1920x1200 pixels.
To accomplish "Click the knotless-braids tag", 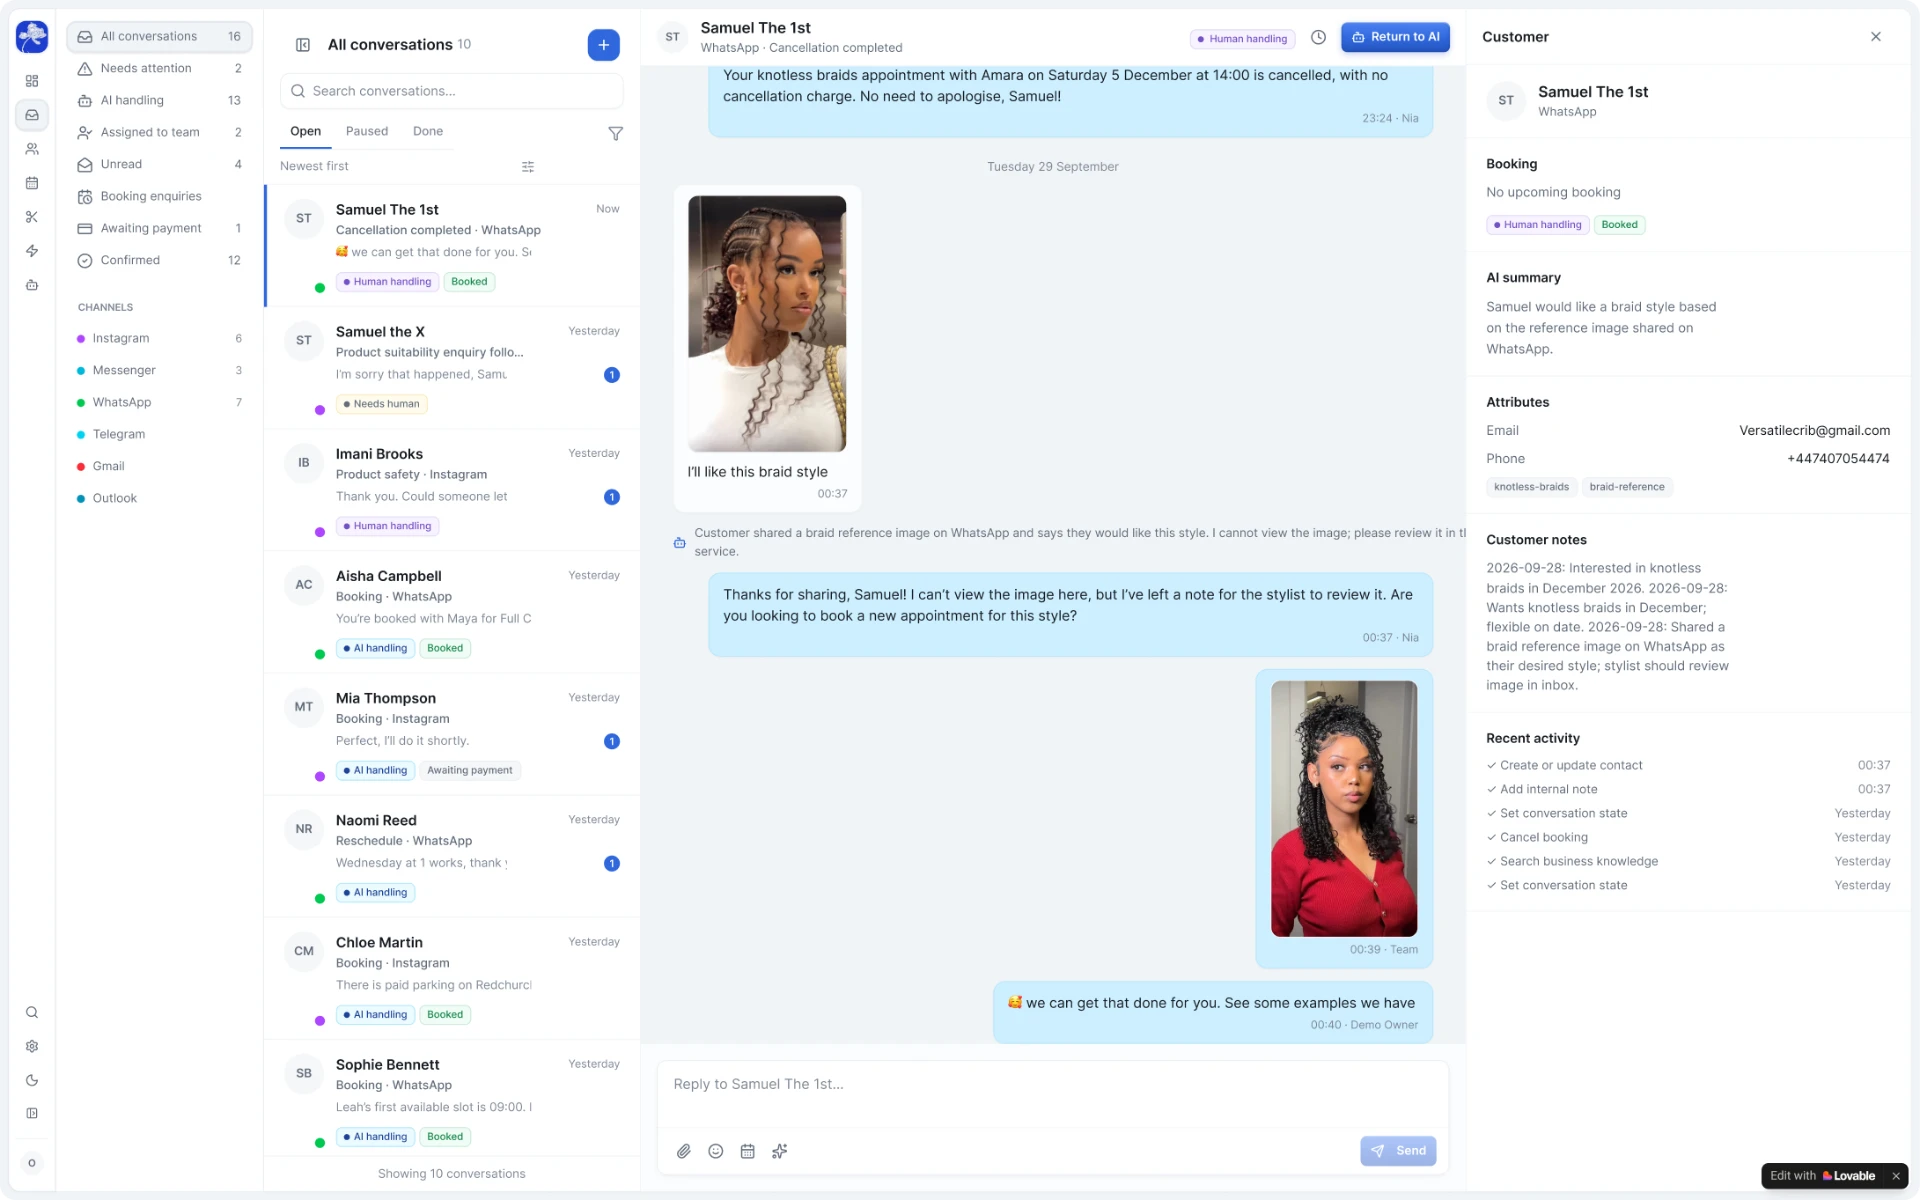I will (x=1531, y=487).
